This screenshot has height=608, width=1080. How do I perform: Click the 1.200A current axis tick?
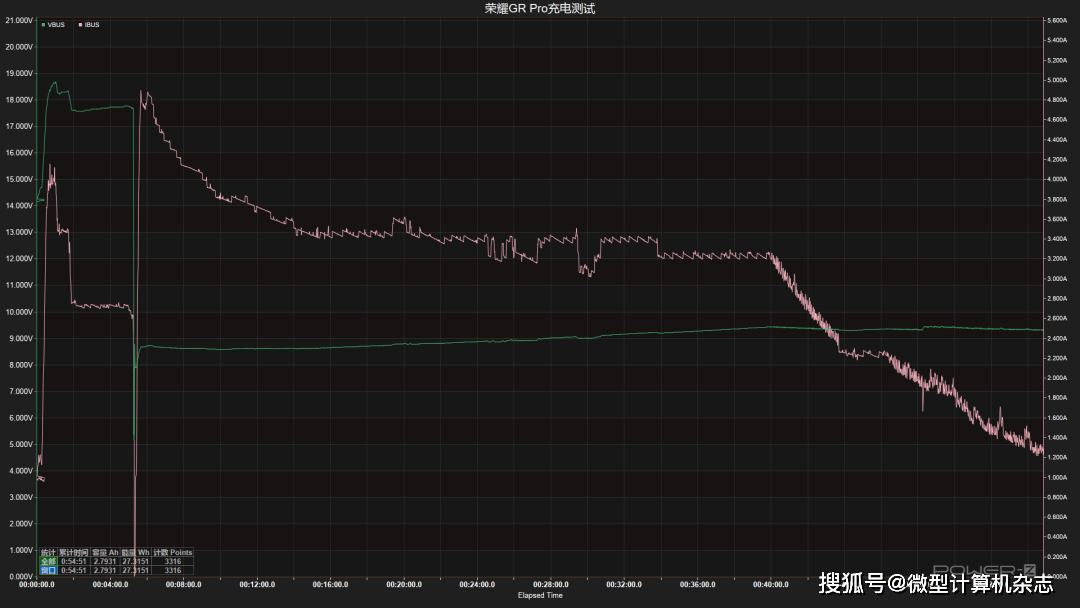click(1057, 457)
